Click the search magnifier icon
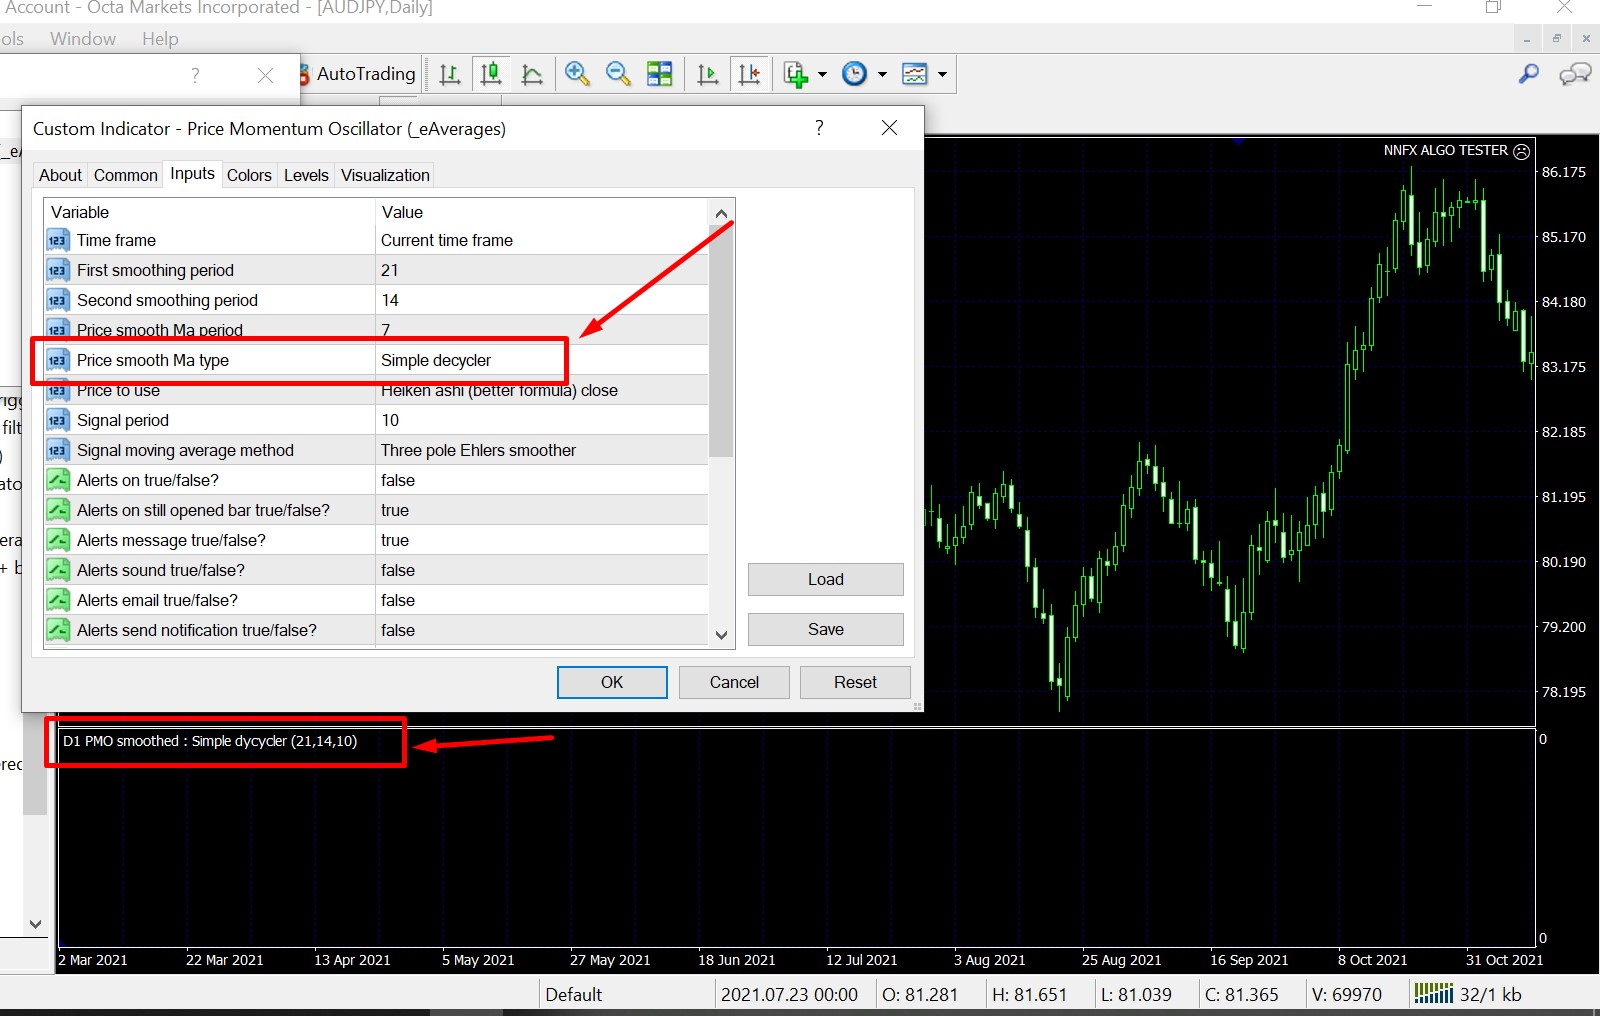This screenshot has height=1016, width=1600. (x=1528, y=74)
